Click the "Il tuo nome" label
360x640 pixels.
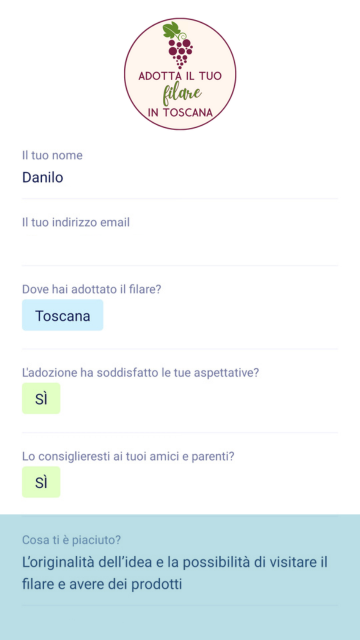[52, 156]
